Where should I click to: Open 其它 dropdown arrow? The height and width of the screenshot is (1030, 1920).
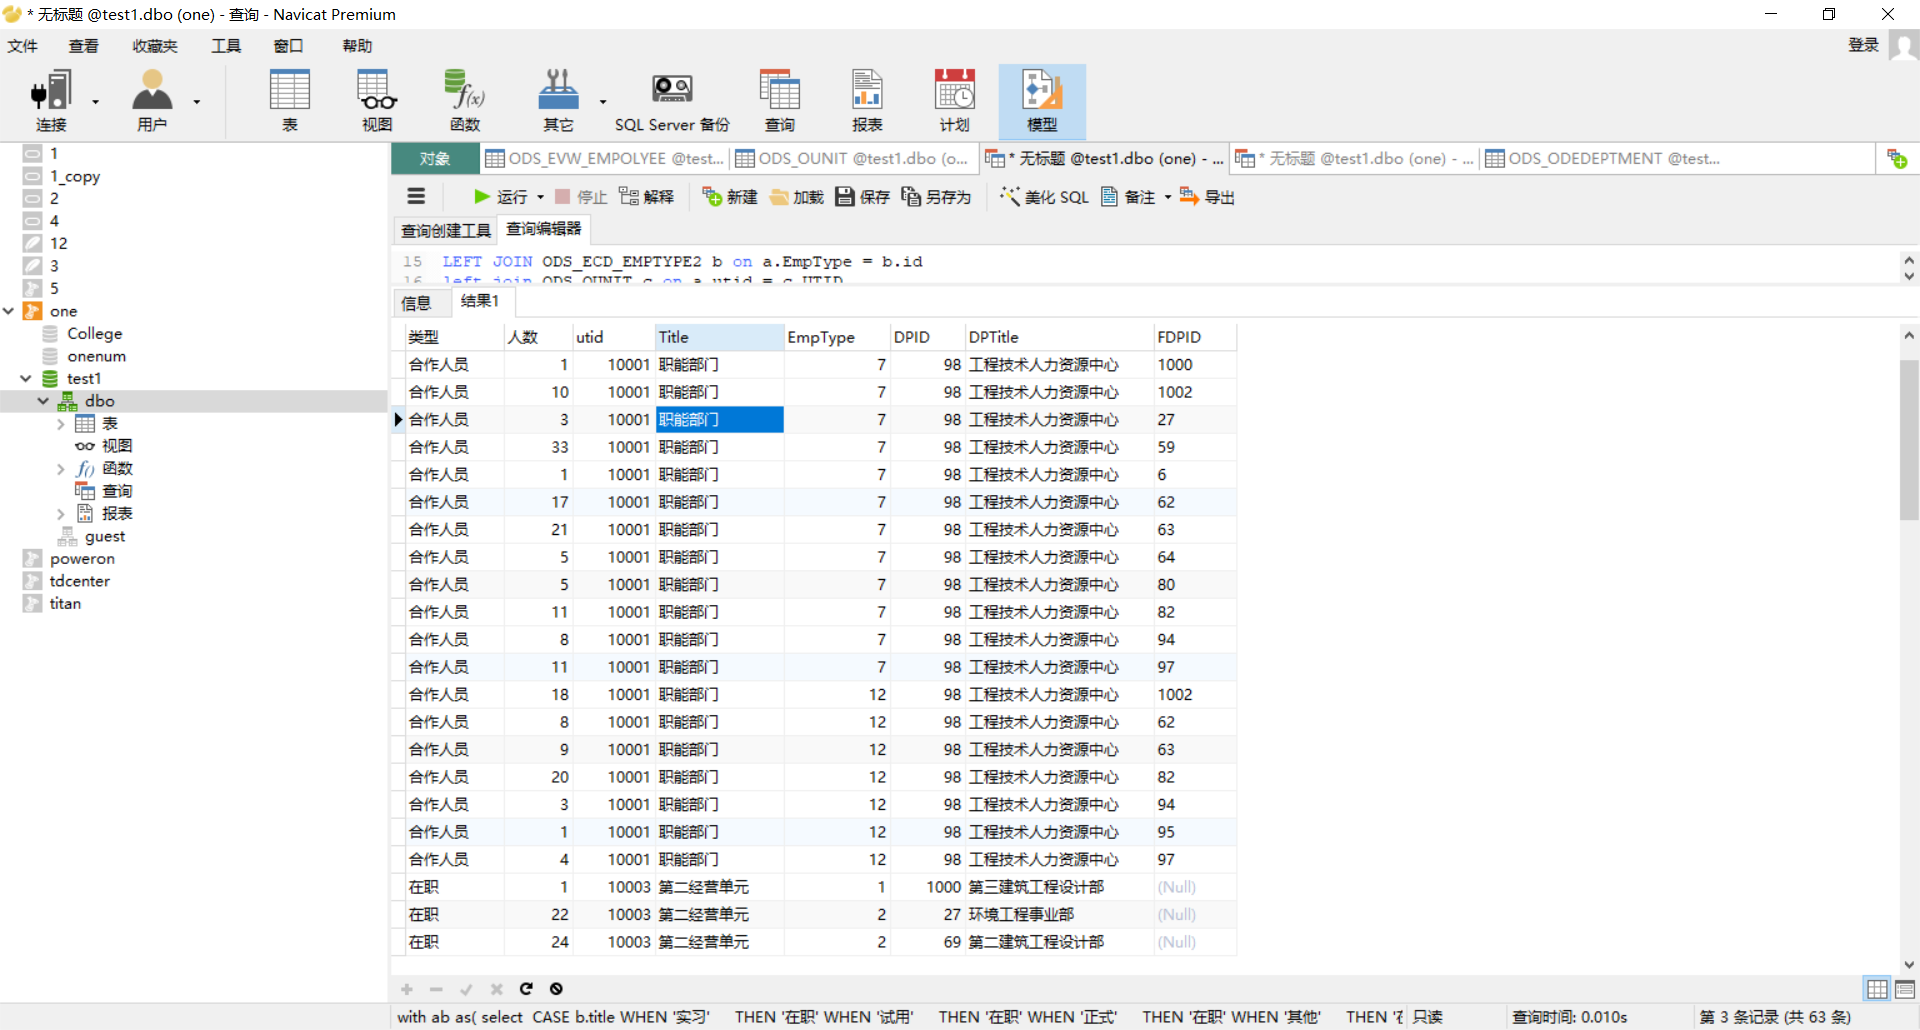pos(603,102)
